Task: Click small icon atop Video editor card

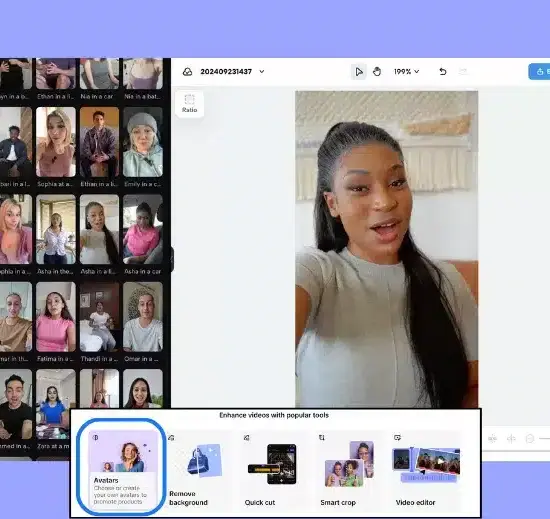Action: point(397,438)
